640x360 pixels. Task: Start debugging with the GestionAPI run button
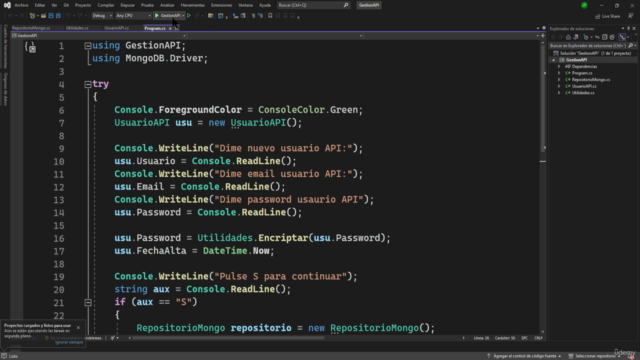[x=167, y=16]
